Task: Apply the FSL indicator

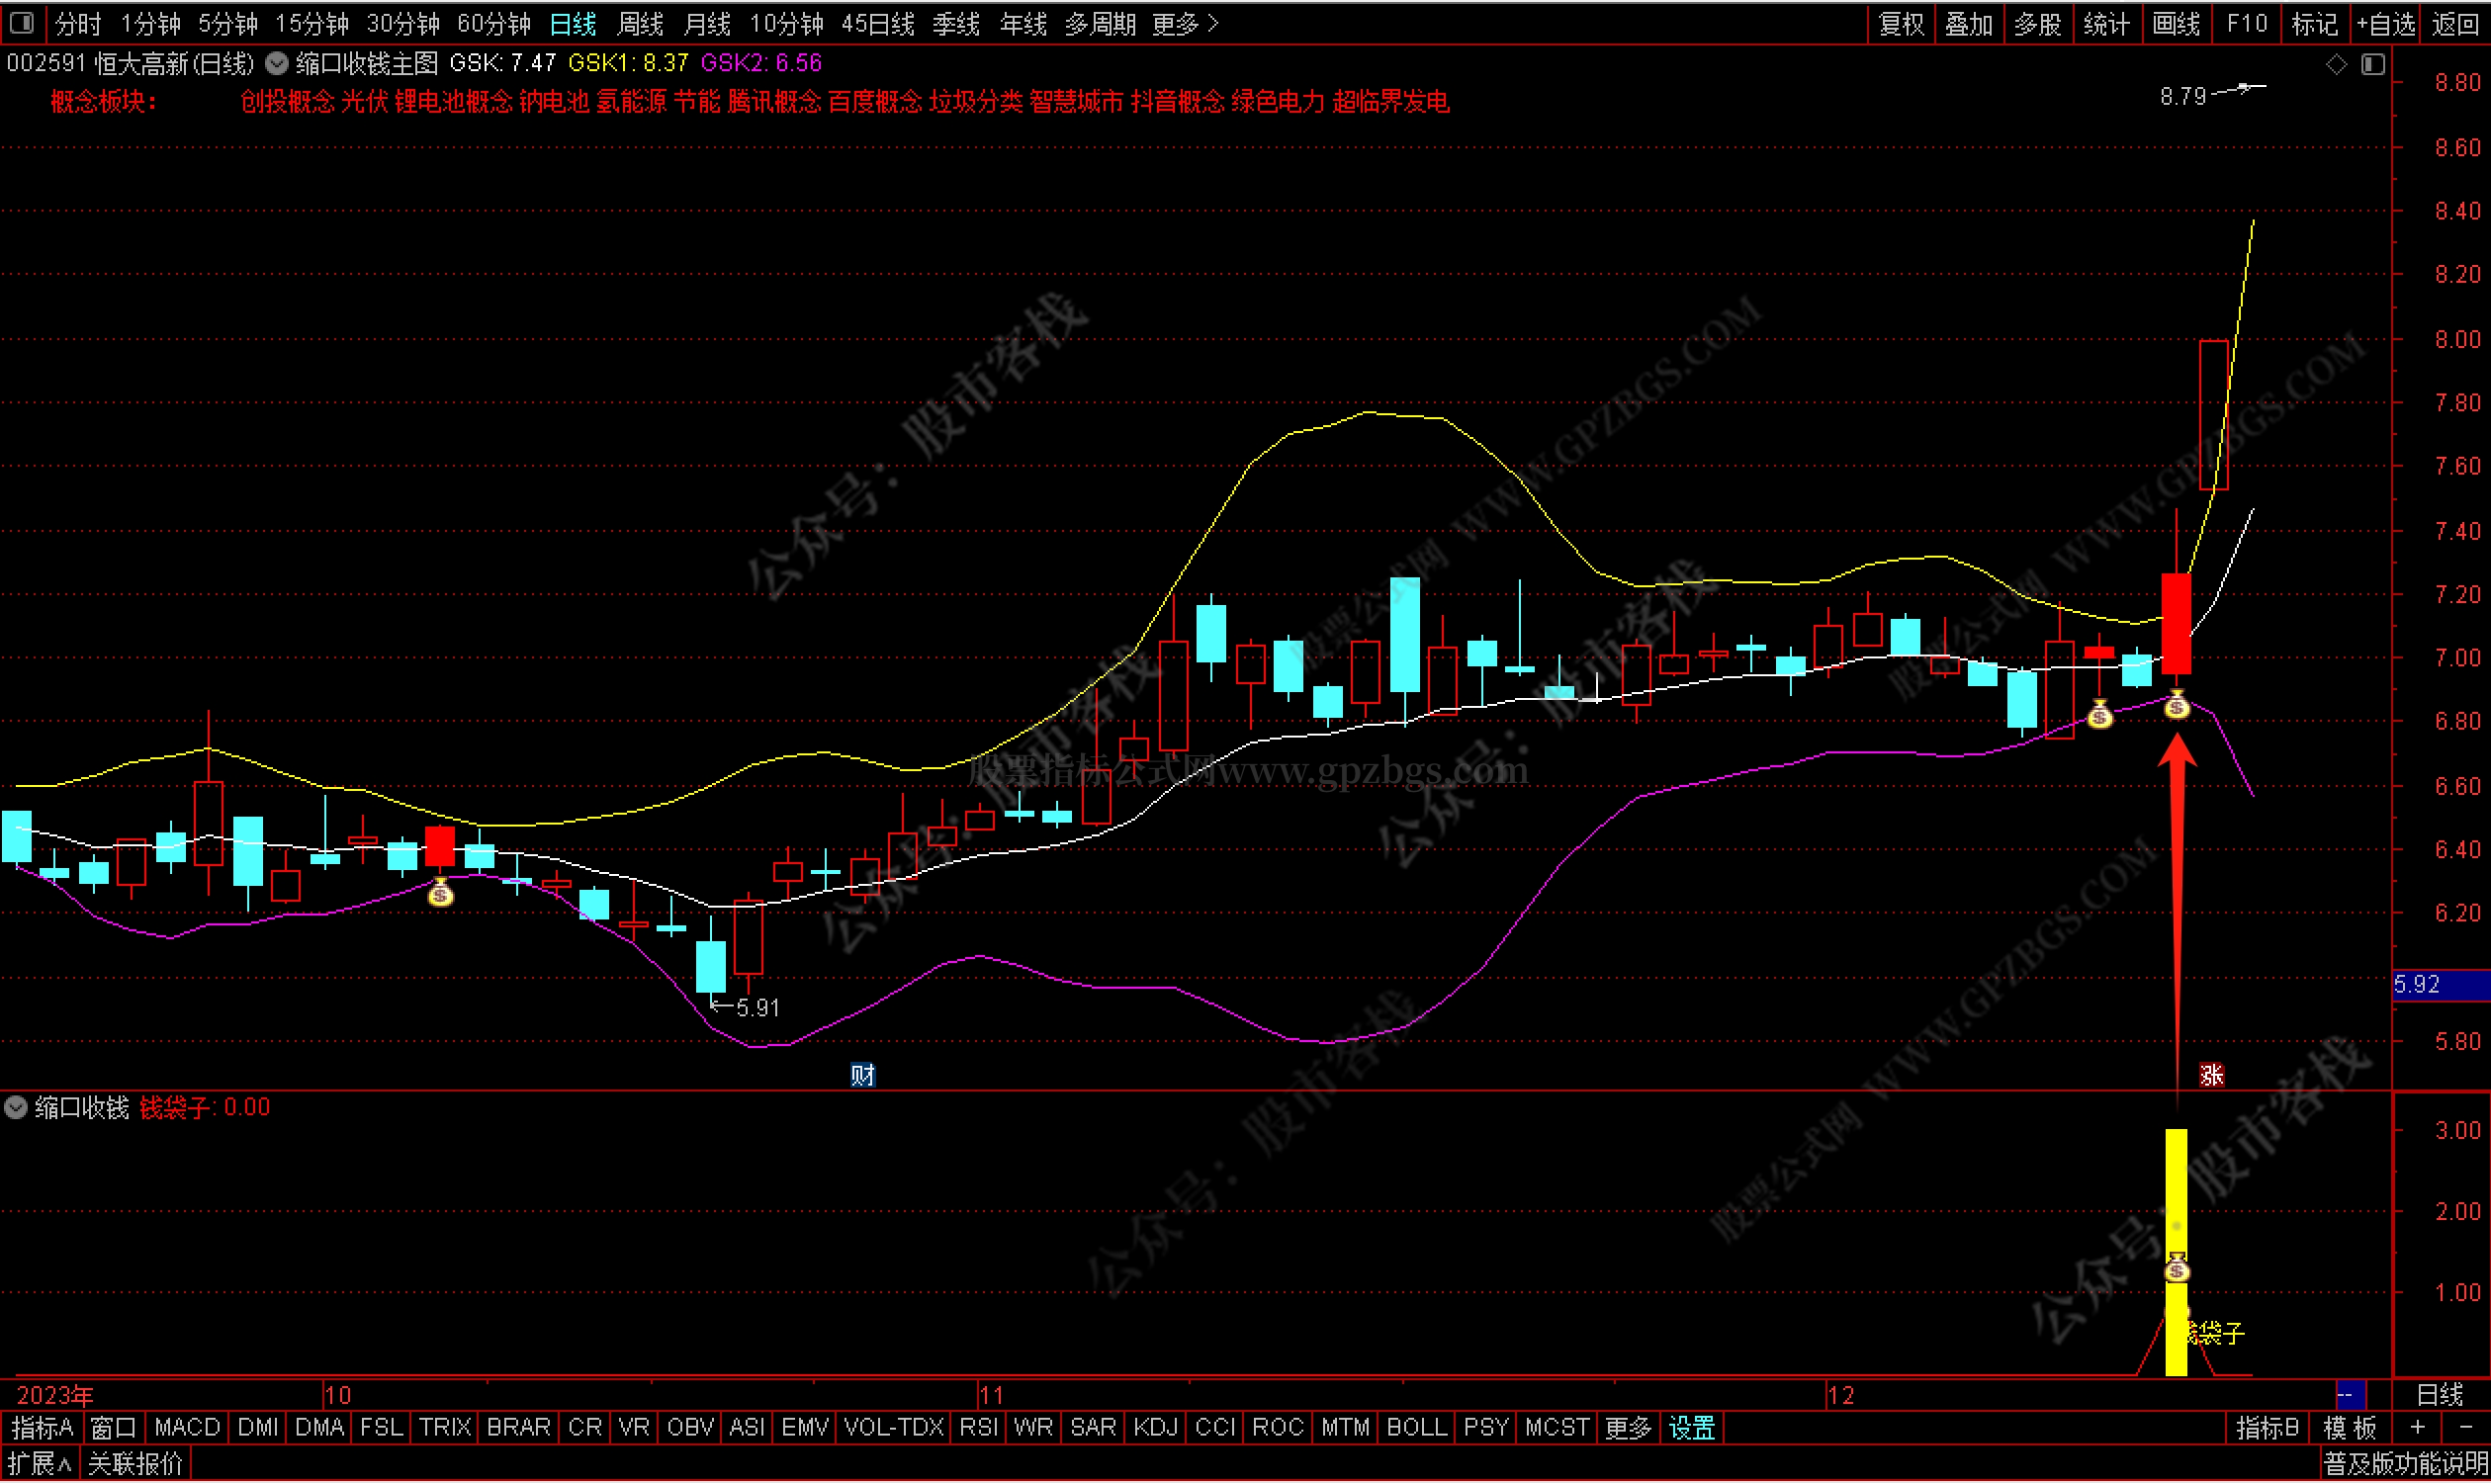Action: click(381, 1429)
